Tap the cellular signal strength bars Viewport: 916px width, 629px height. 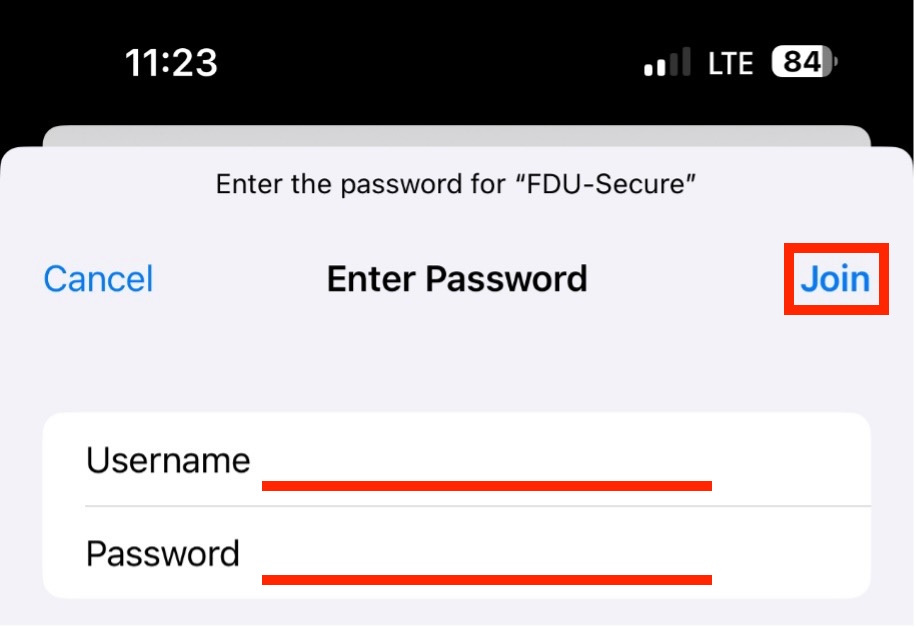[x=667, y=64]
